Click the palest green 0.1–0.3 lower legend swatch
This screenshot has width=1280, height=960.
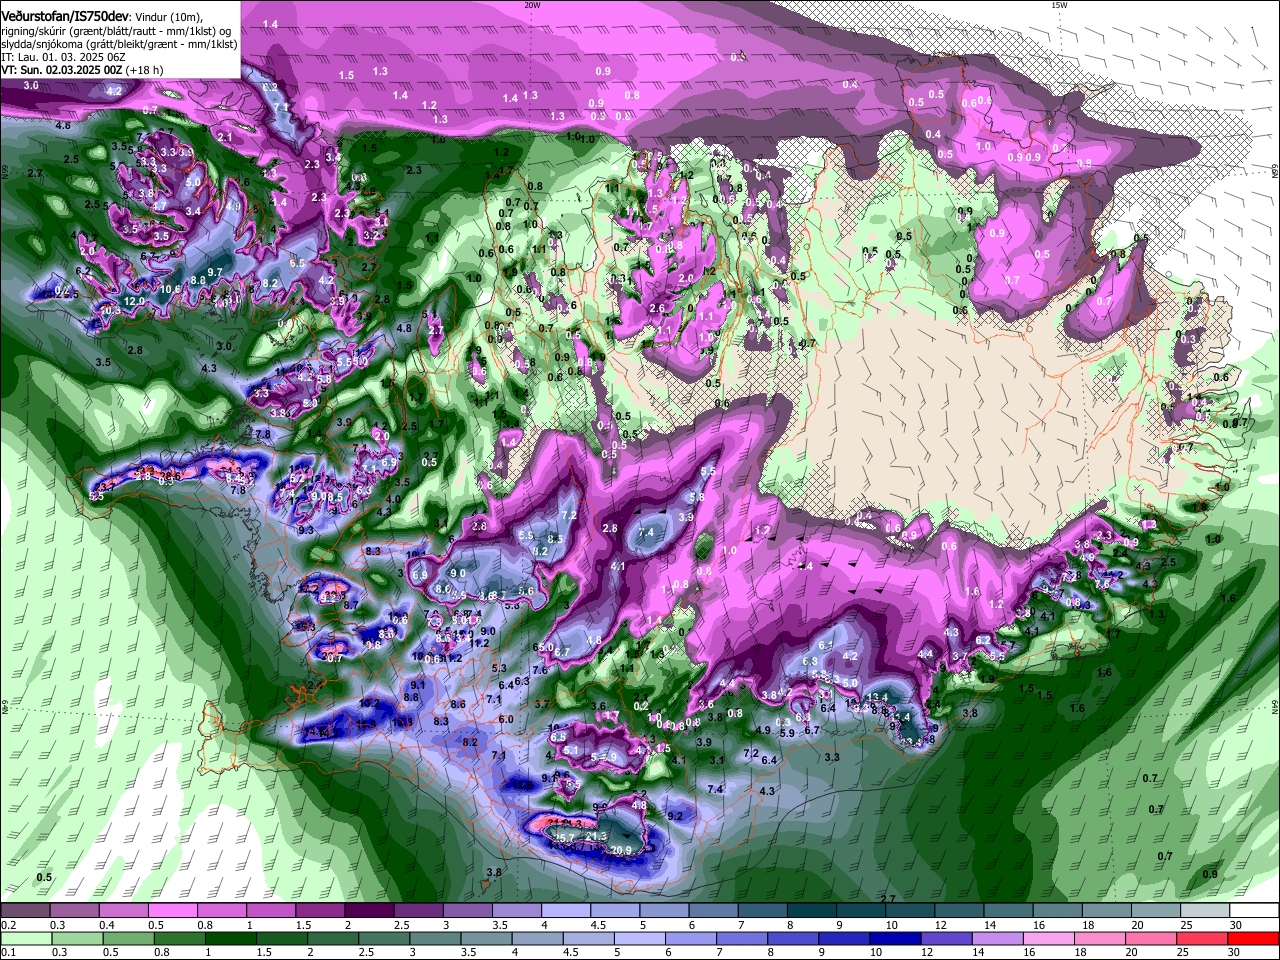pyautogui.click(x=27, y=938)
